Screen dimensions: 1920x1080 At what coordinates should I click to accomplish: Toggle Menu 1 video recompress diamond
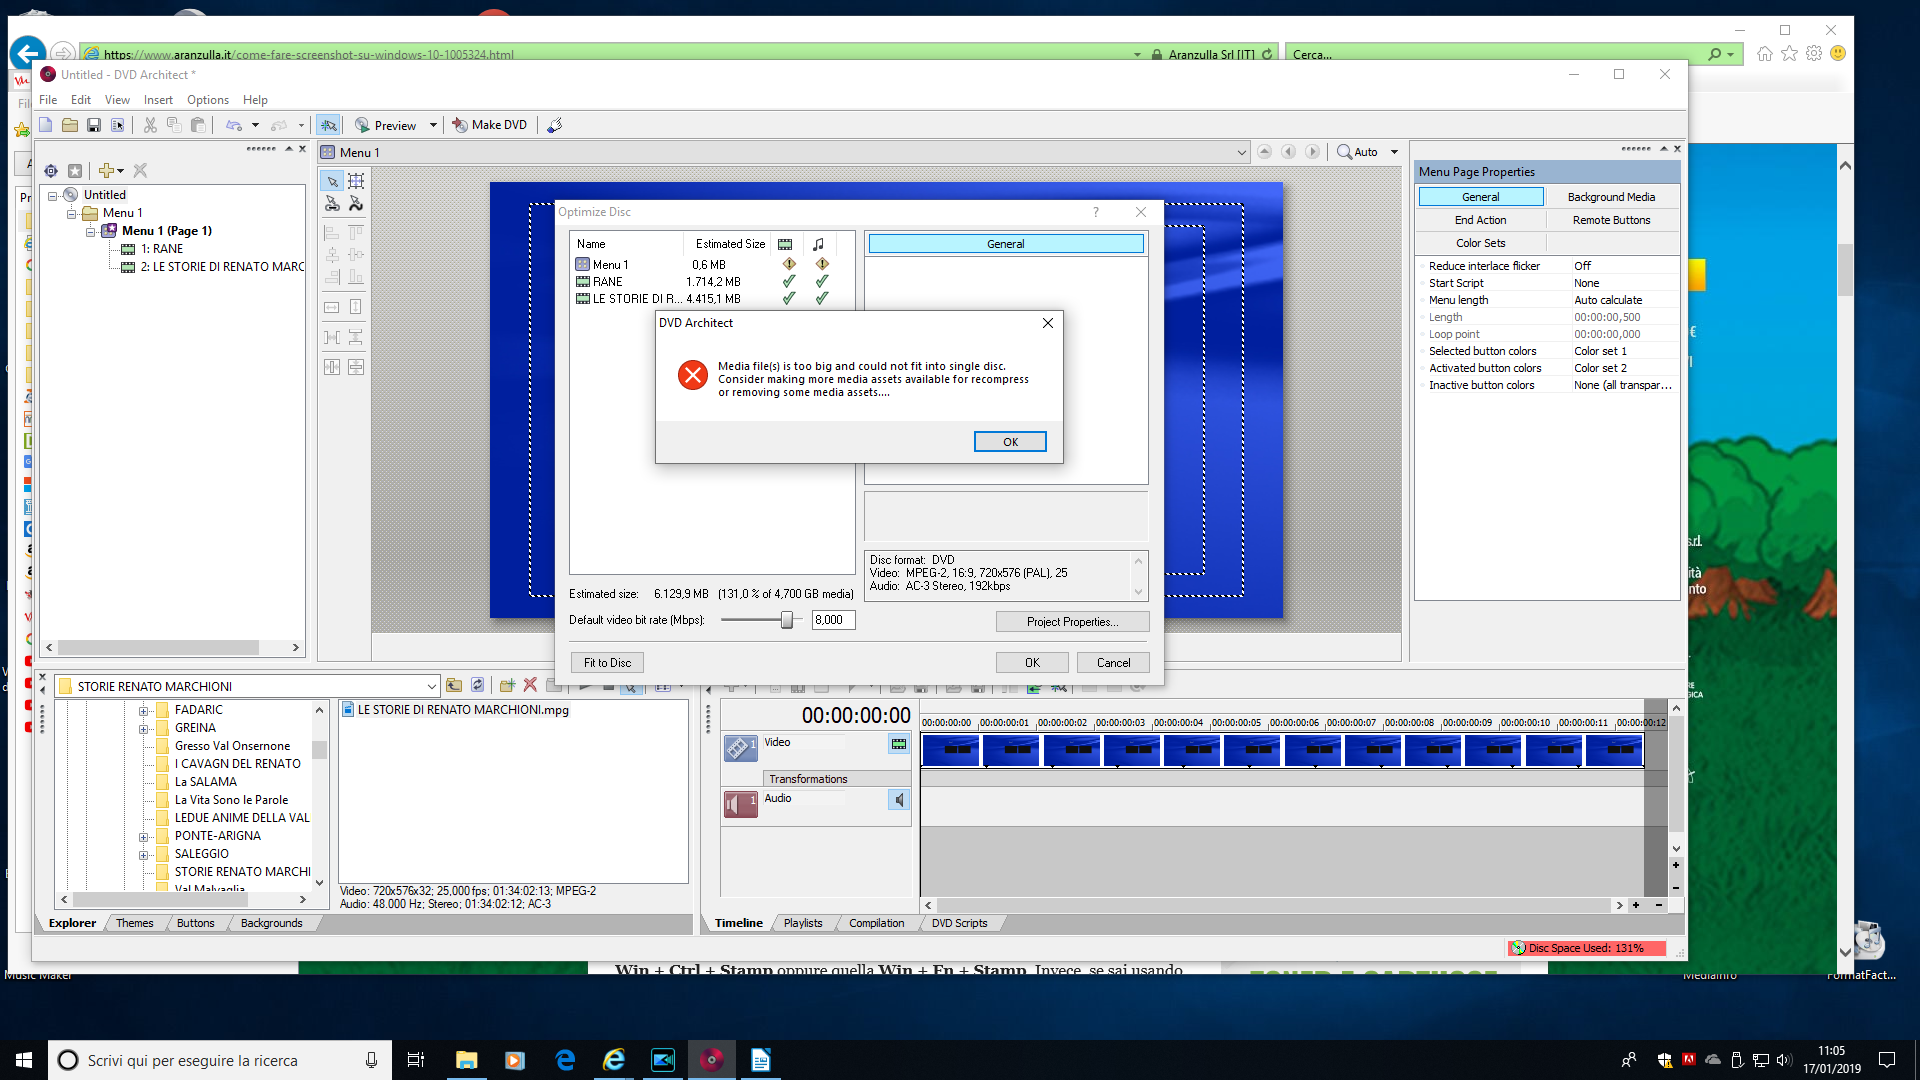789,265
